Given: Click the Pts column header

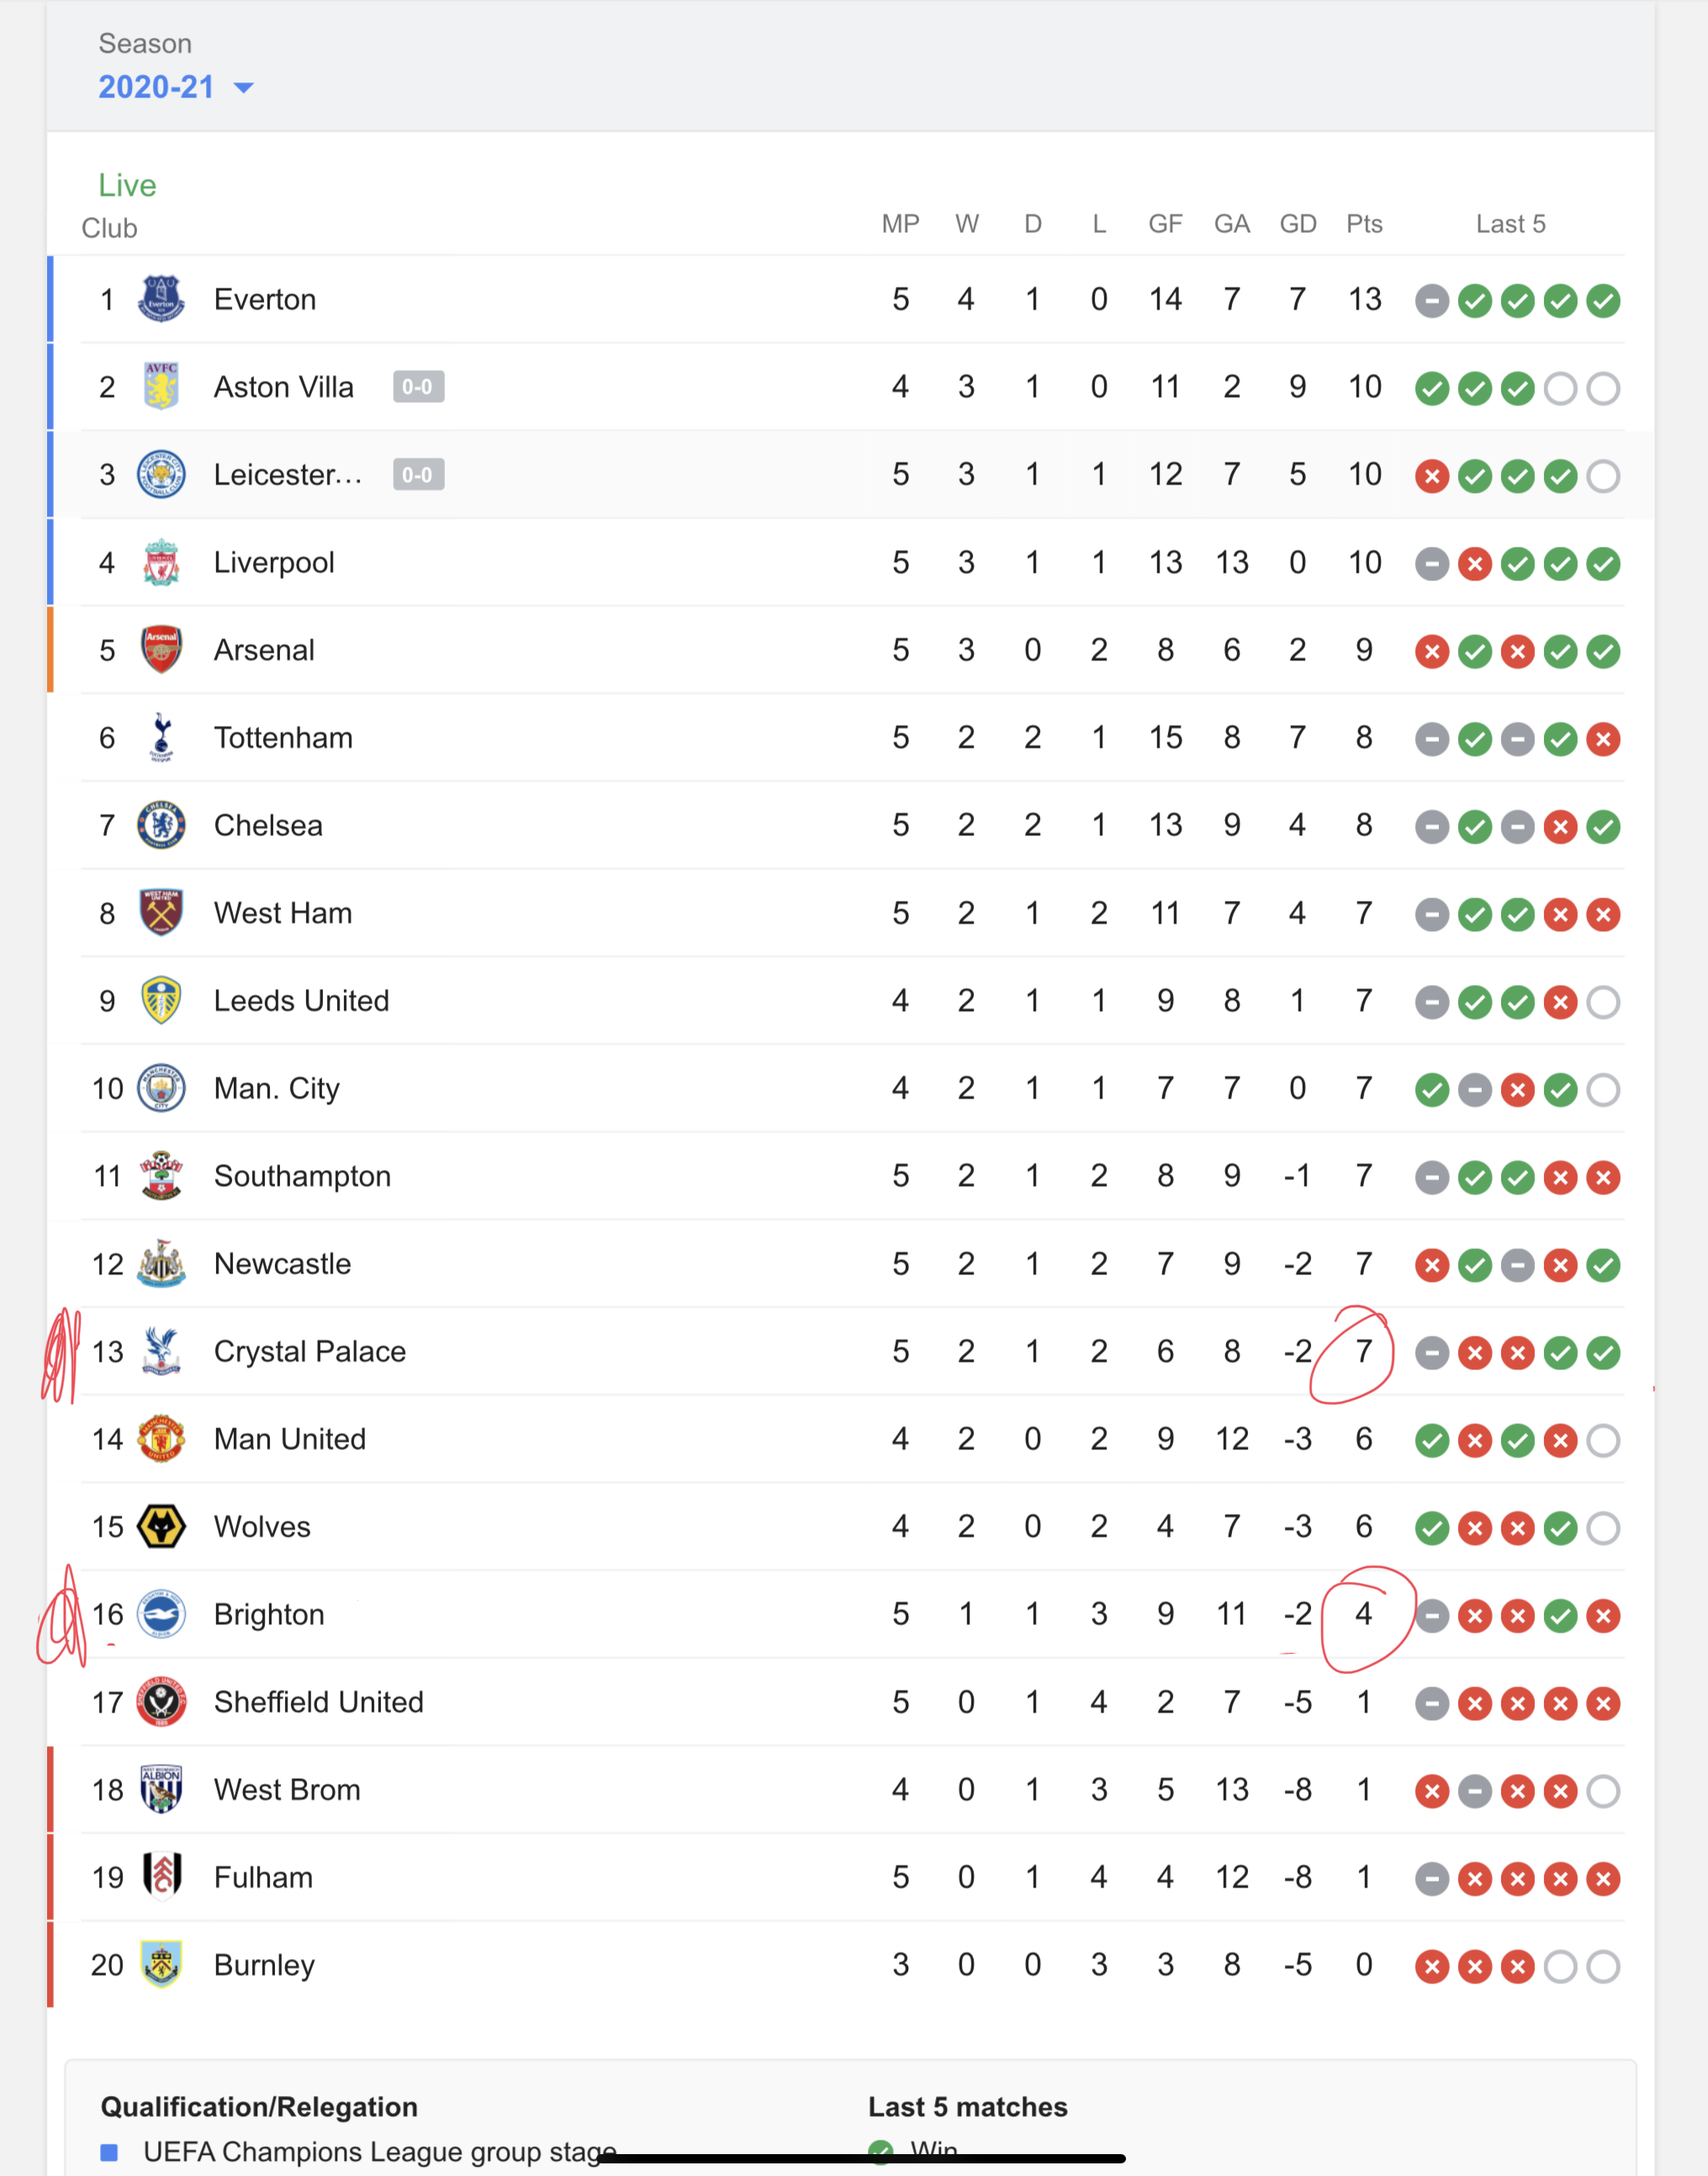Looking at the screenshot, I should tap(1364, 224).
